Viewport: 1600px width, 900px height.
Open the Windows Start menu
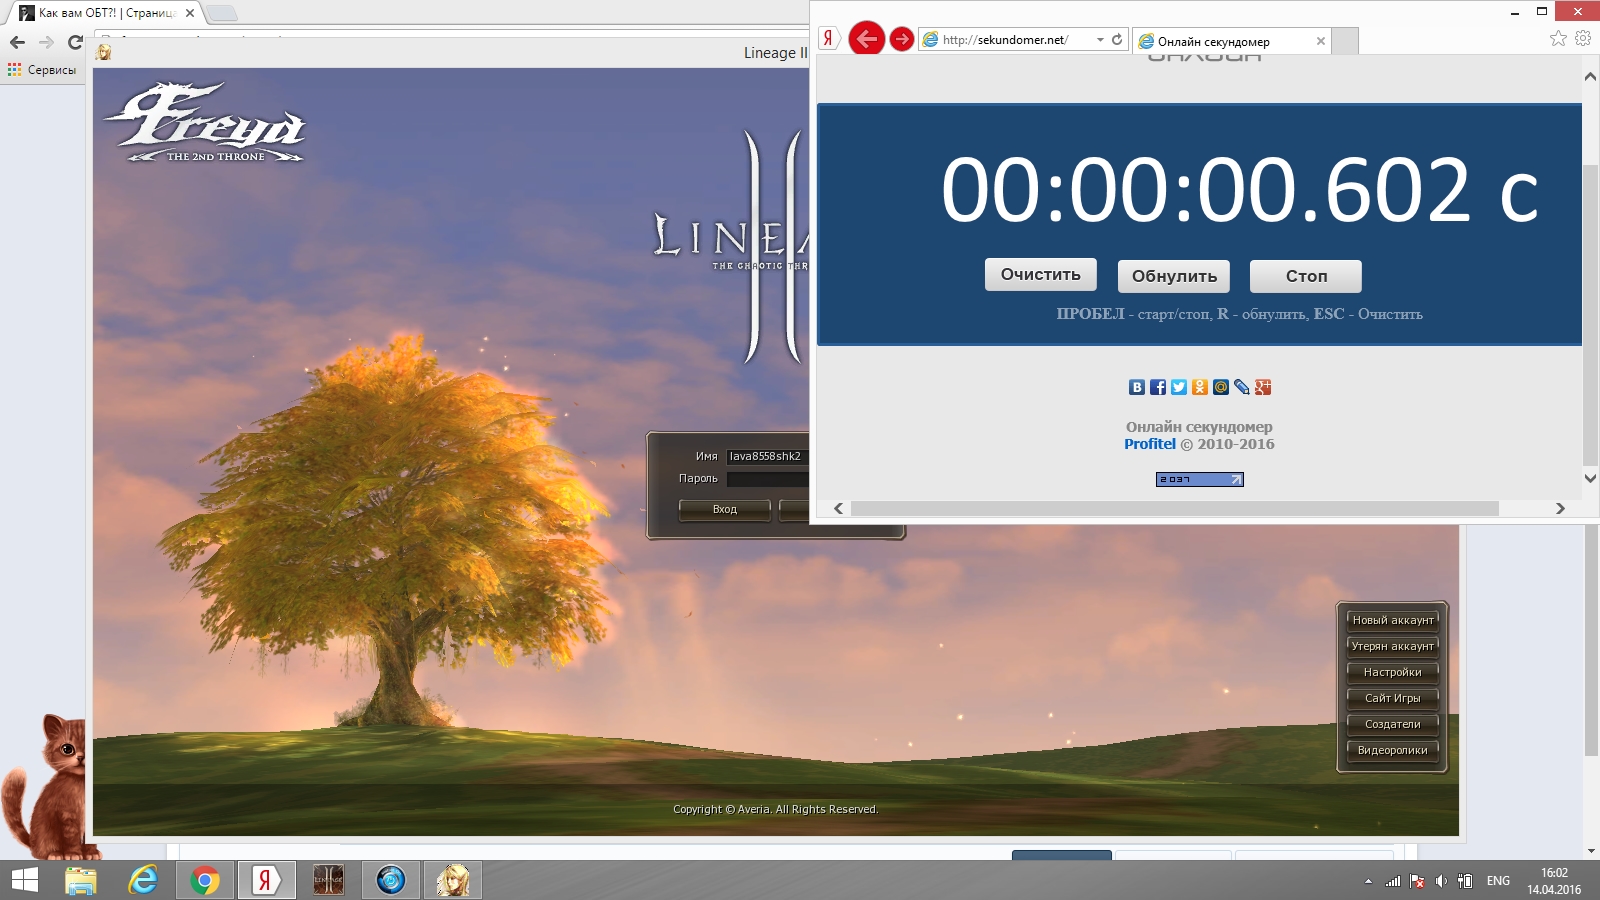click(24, 880)
